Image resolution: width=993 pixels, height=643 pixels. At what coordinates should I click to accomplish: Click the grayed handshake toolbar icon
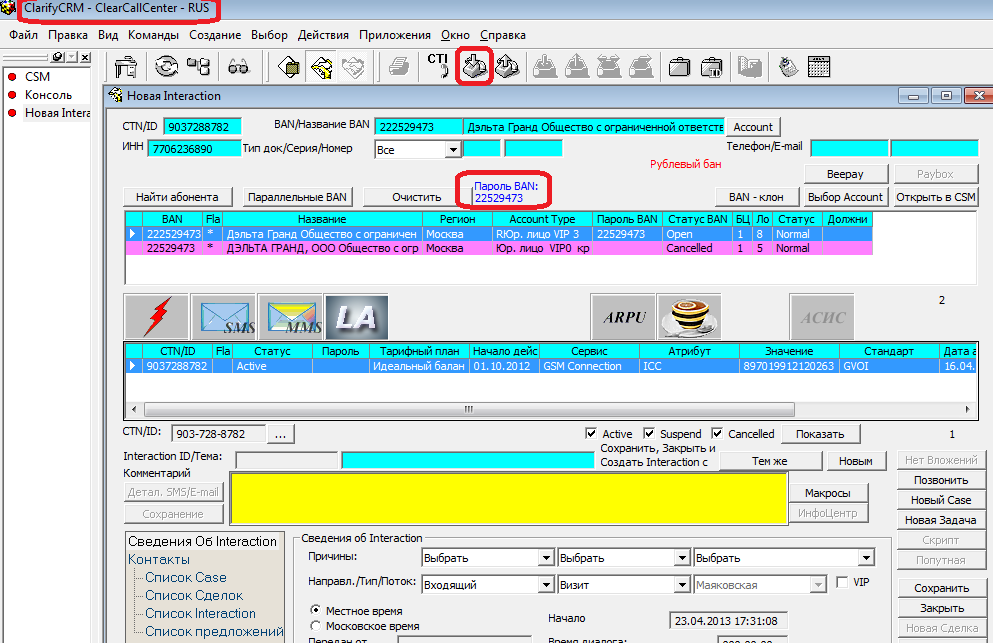[353, 67]
